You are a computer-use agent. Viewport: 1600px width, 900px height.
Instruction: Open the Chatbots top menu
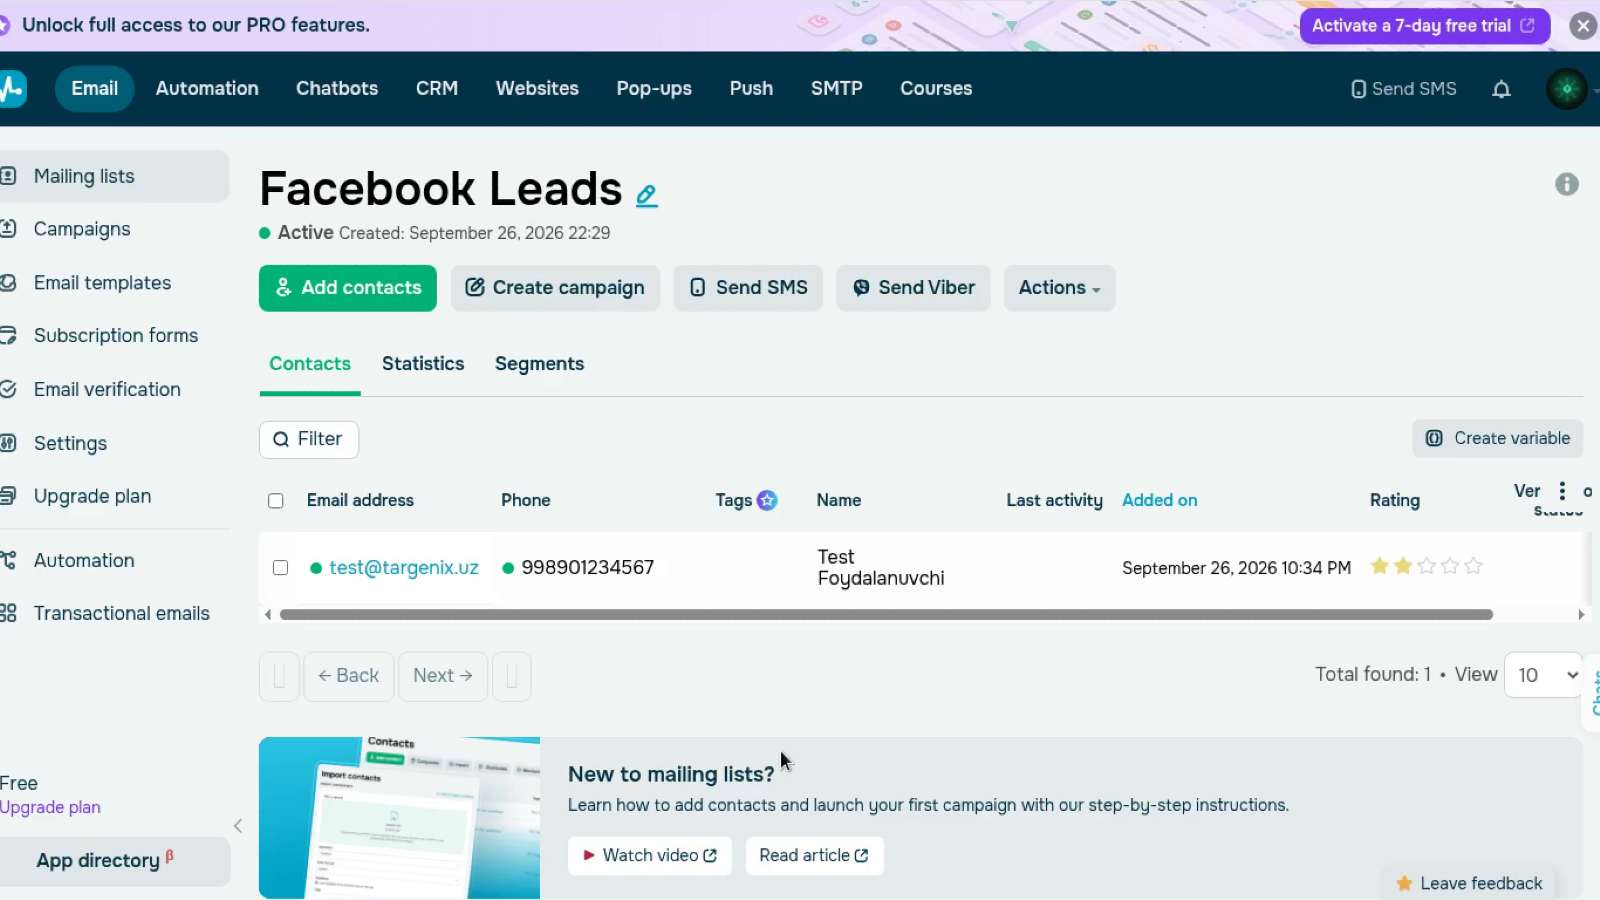pos(337,88)
